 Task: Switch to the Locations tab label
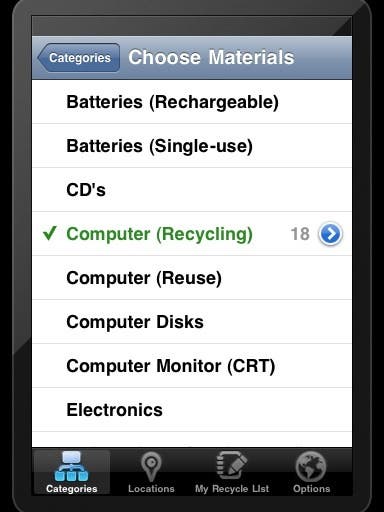coord(151,489)
